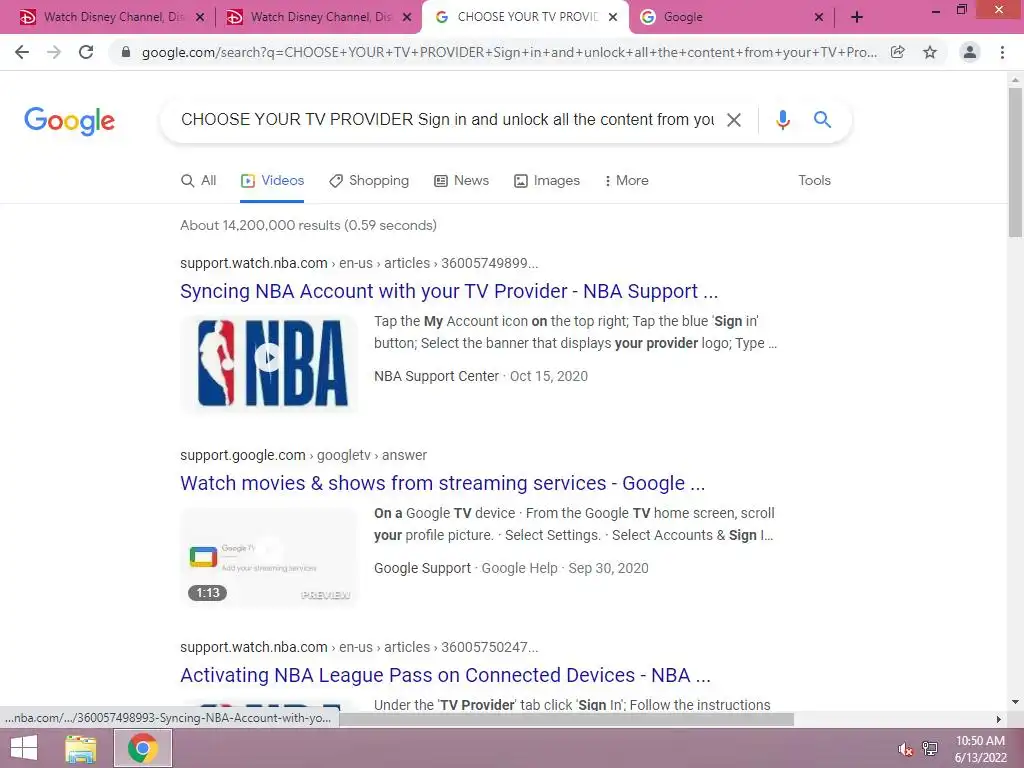Go back to previous page
This screenshot has width=1024, height=768.
pyautogui.click(x=22, y=52)
